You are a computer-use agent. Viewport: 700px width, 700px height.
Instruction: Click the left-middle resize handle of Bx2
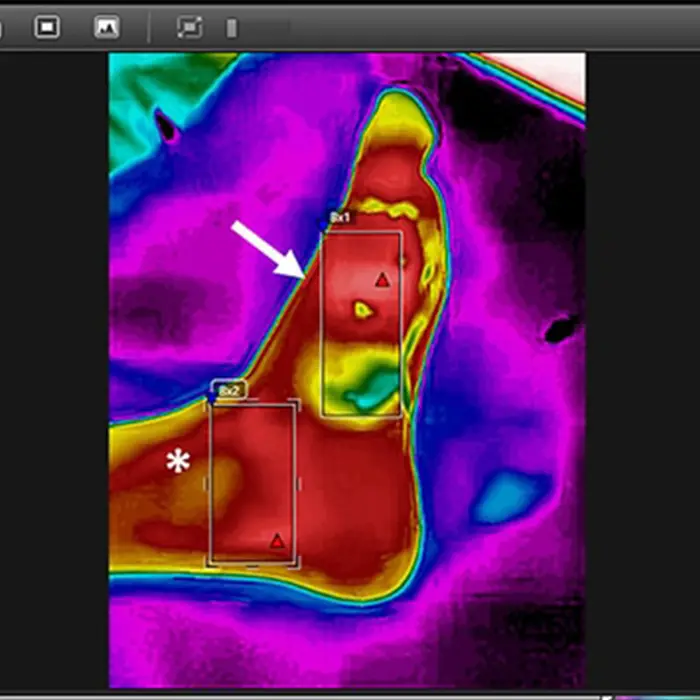click(x=208, y=484)
